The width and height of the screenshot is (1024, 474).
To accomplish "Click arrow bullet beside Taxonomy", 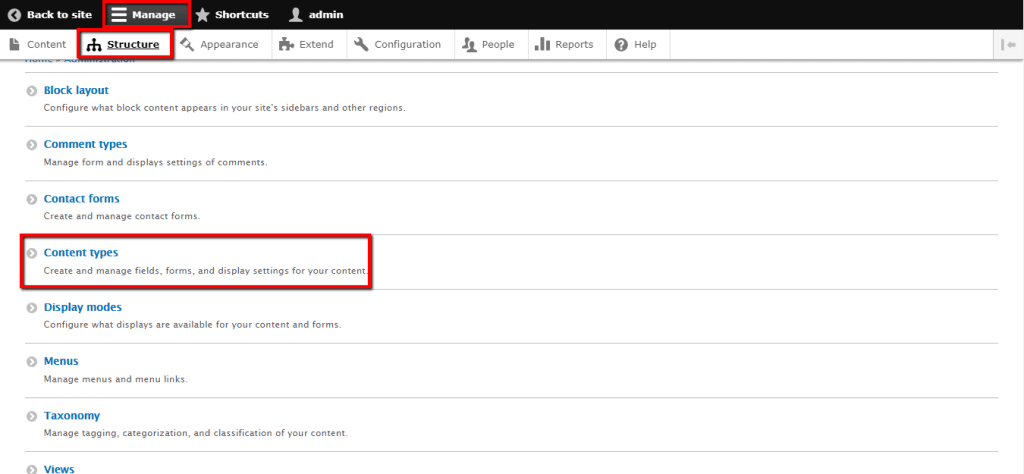I will click(x=31, y=416).
